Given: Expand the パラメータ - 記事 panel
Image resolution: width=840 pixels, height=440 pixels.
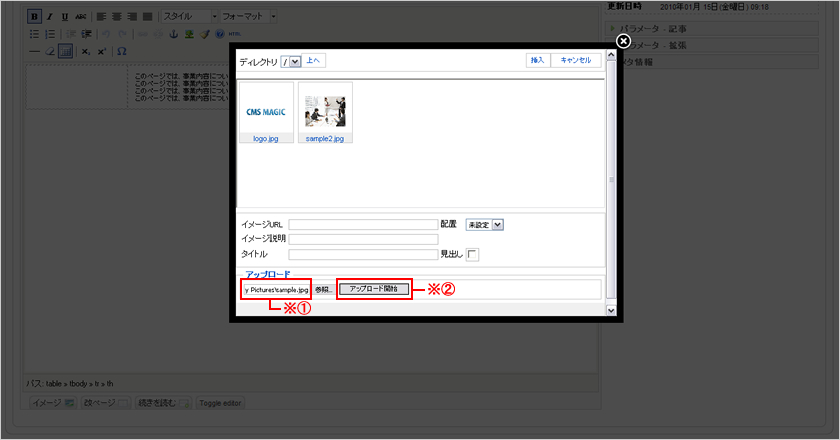Looking at the screenshot, I should pyautogui.click(x=712, y=29).
